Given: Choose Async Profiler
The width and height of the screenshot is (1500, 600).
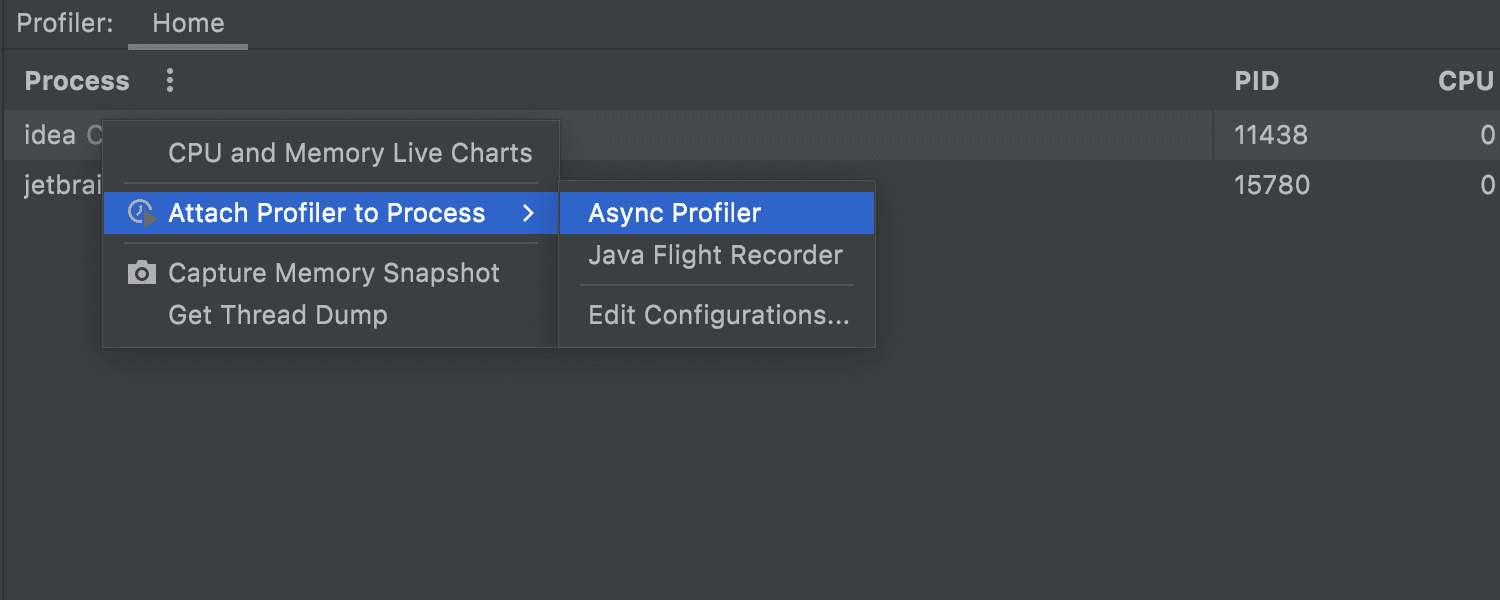Looking at the screenshot, I should click(x=717, y=213).
